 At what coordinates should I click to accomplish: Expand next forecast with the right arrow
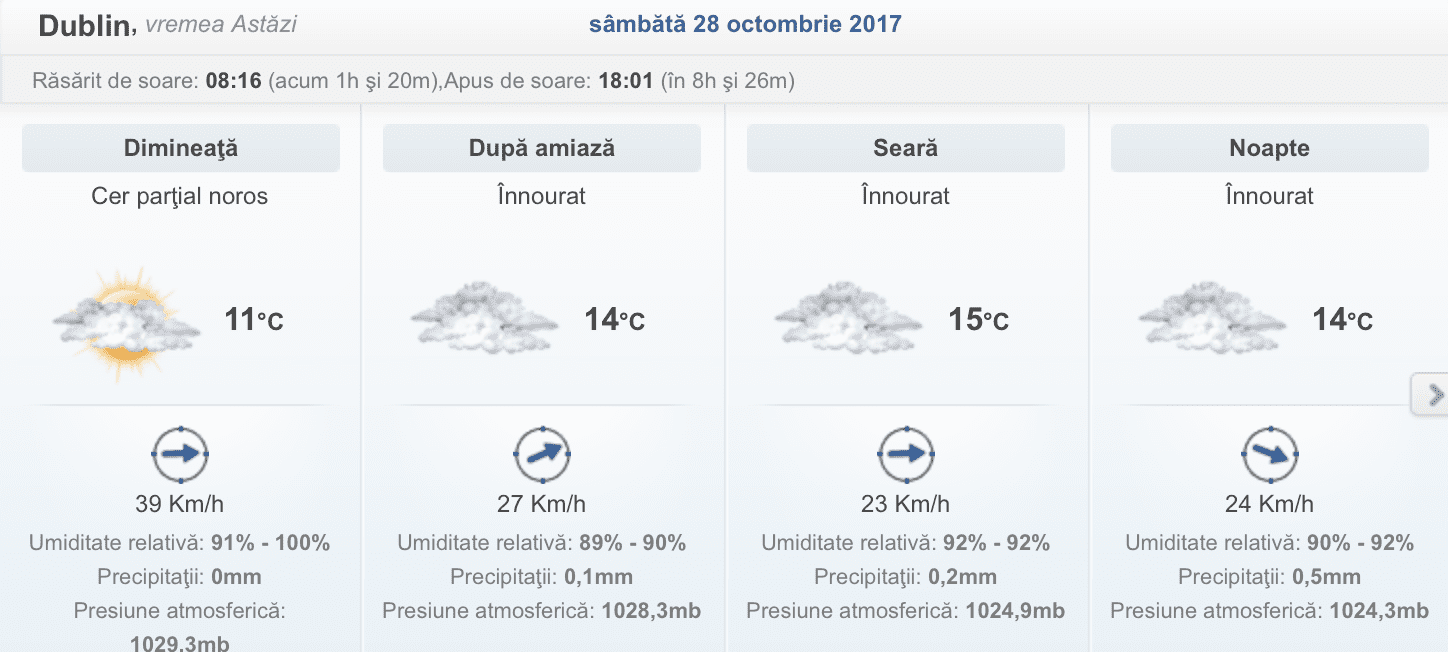click(x=1434, y=396)
